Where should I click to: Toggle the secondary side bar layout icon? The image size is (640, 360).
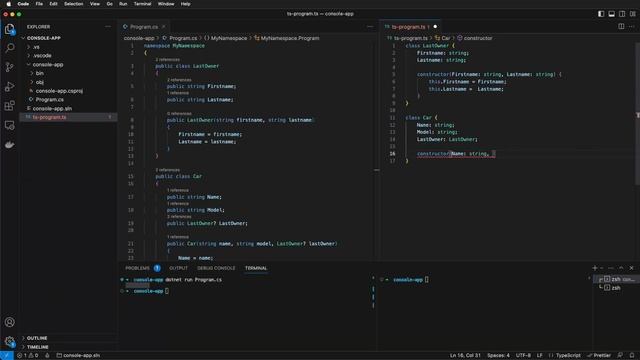[622, 14]
